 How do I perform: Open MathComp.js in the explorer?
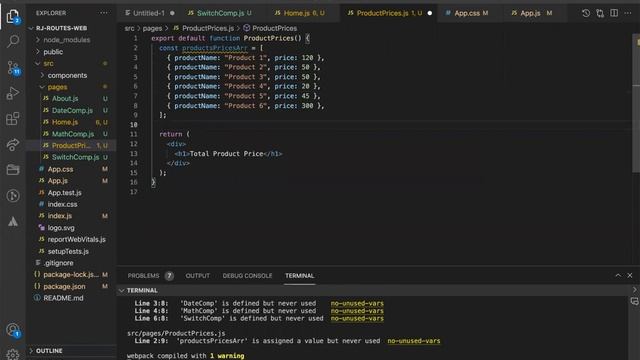pos(71,134)
